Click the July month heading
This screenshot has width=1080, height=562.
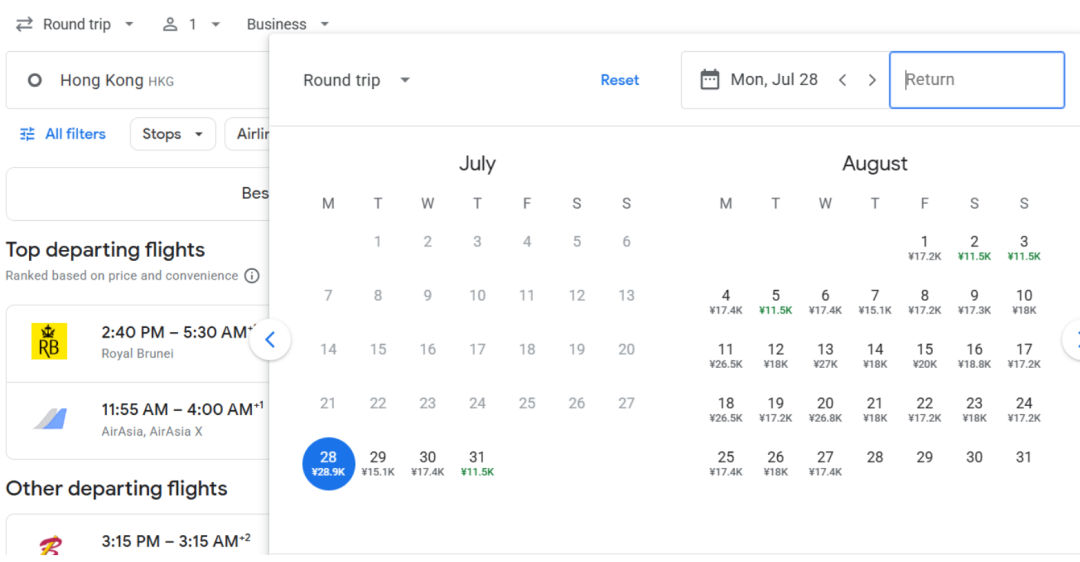477,163
